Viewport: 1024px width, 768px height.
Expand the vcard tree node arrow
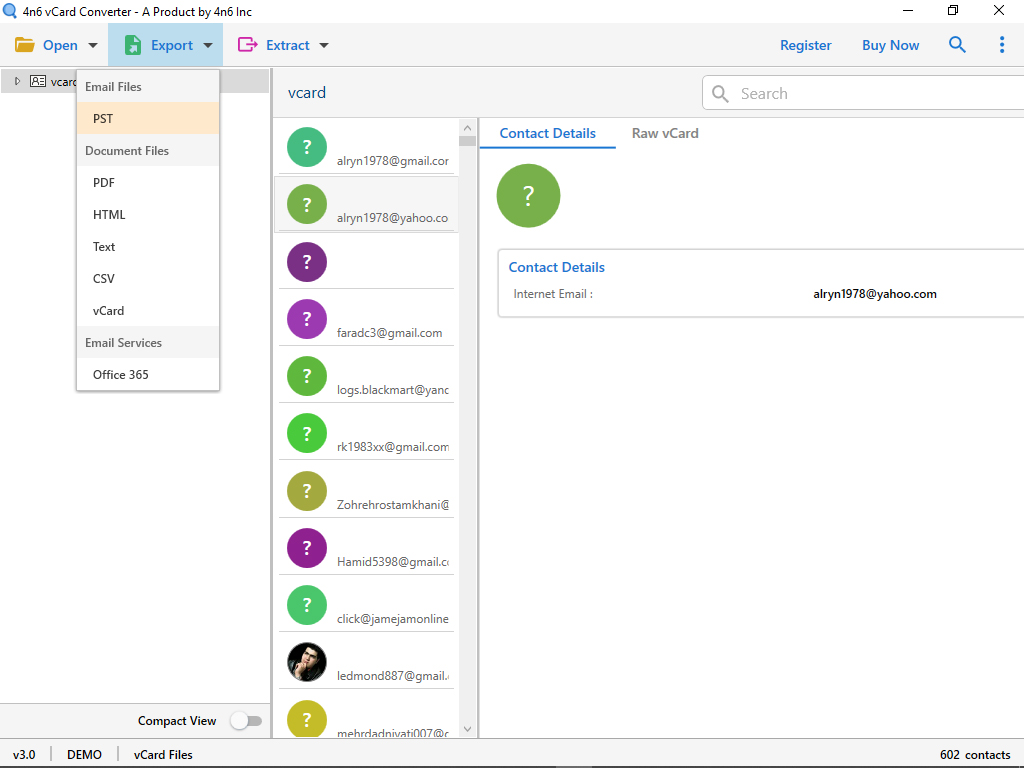(x=18, y=81)
